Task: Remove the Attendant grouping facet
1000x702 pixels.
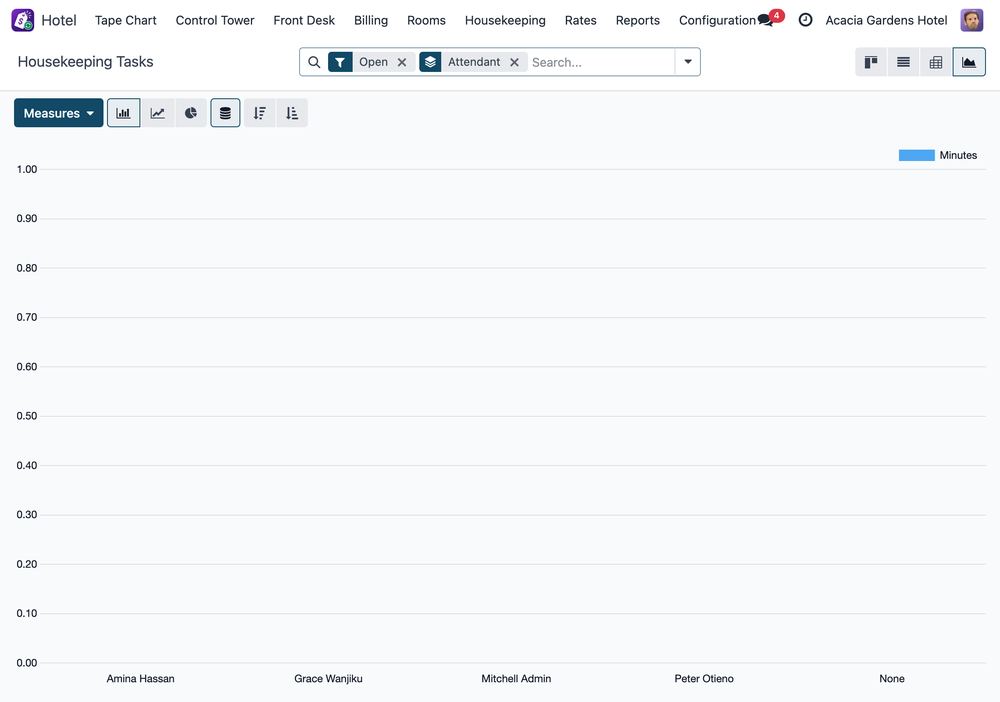Action: point(514,62)
